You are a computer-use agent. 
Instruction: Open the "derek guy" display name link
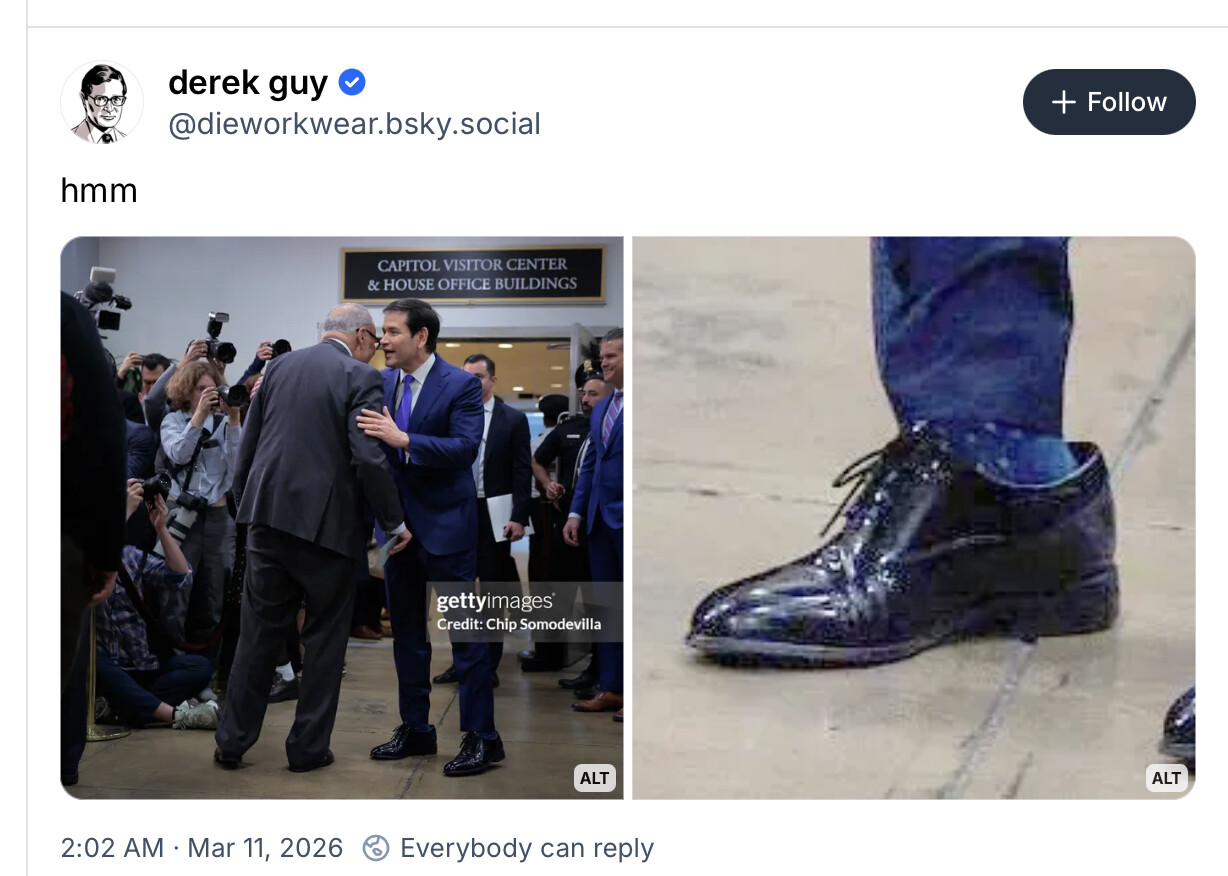(x=248, y=83)
